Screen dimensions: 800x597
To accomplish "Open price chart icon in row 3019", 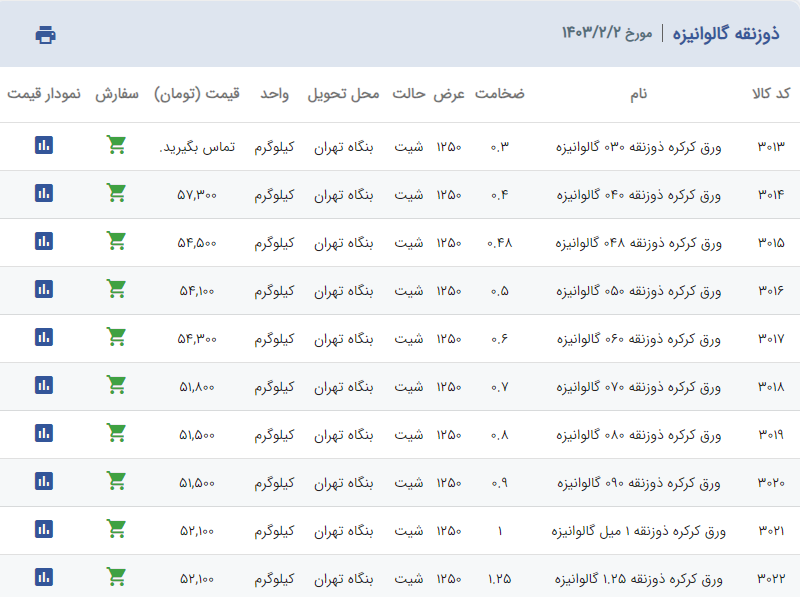I will pos(43,433).
